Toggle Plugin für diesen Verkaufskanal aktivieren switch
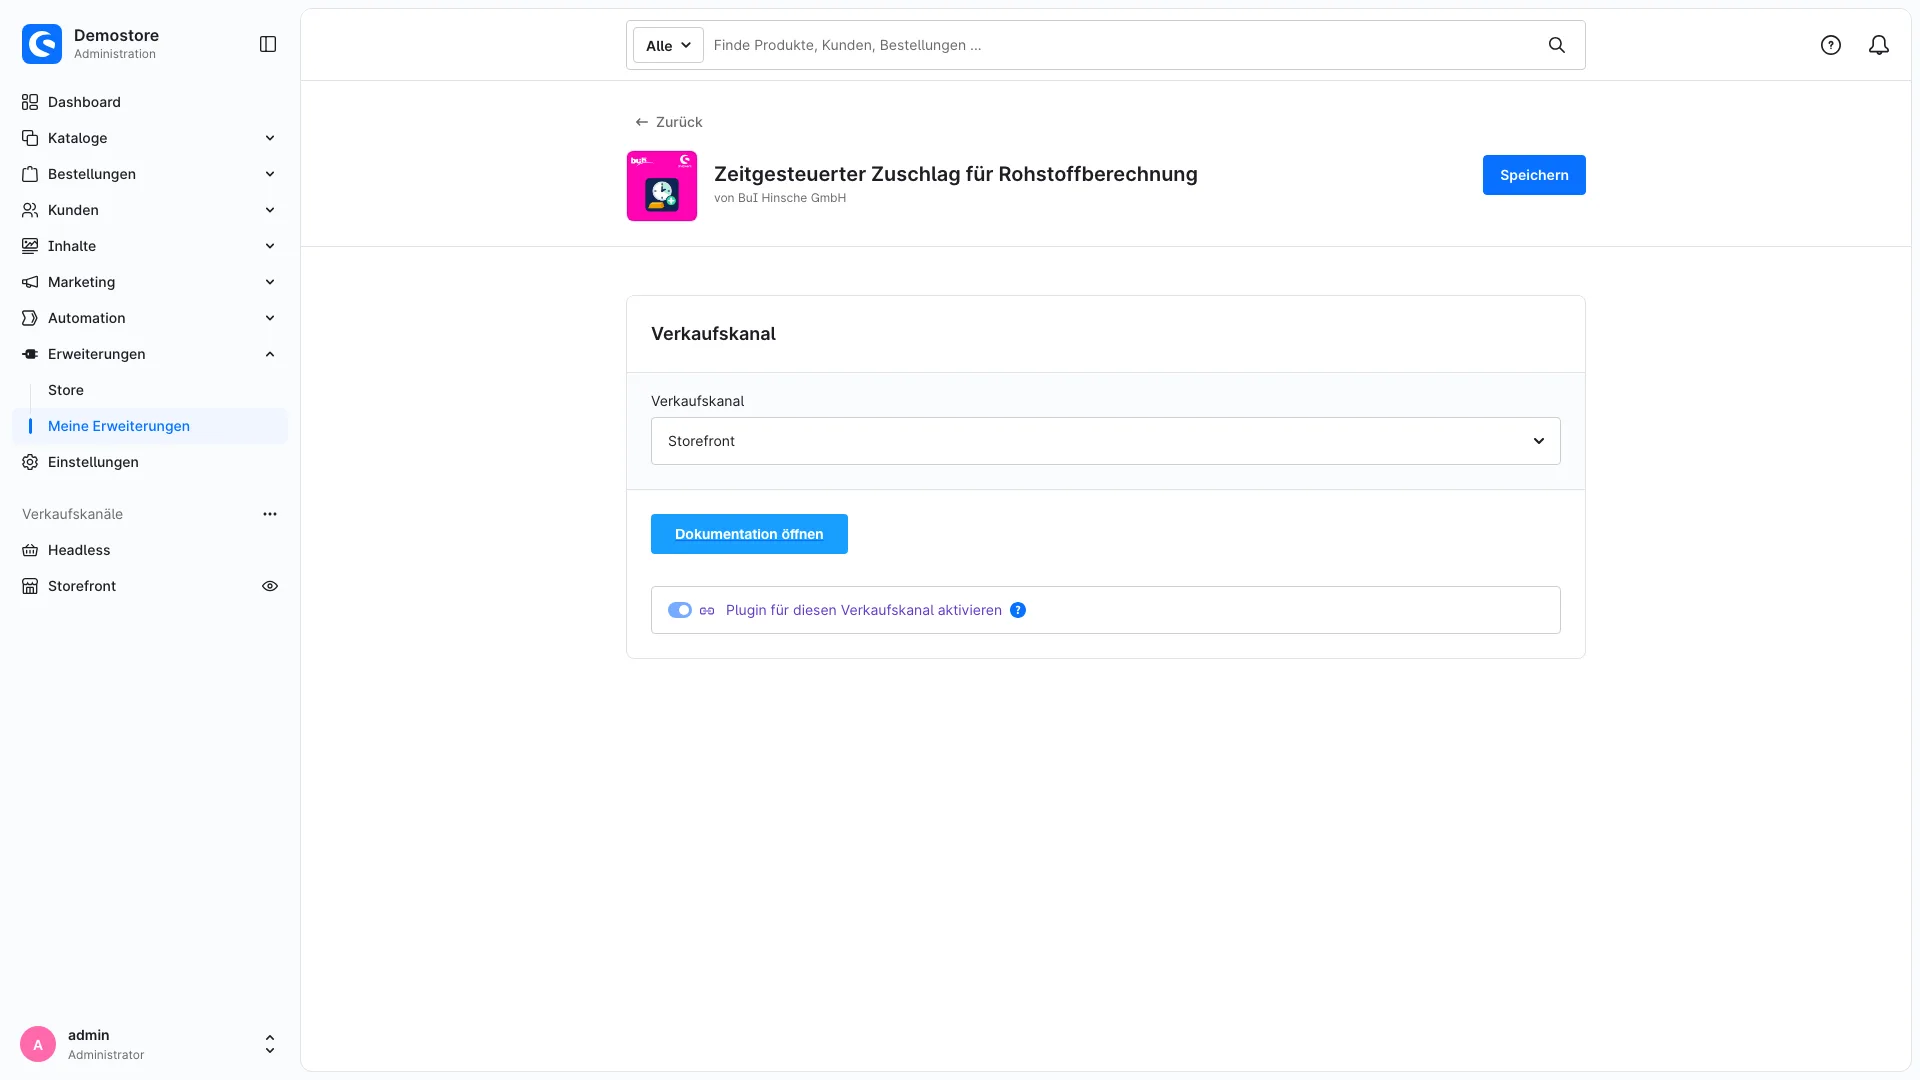Viewport: 1920px width, 1080px height. point(680,610)
